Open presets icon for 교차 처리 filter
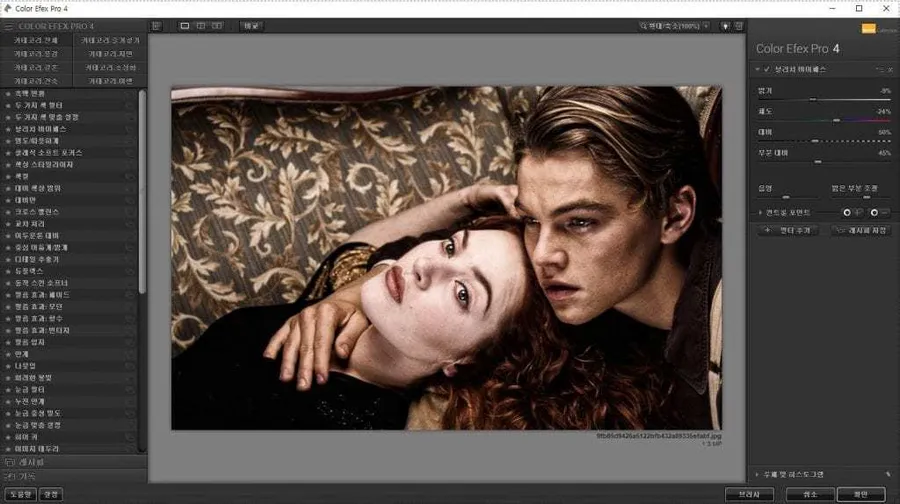900x504 pixels. 129,224
